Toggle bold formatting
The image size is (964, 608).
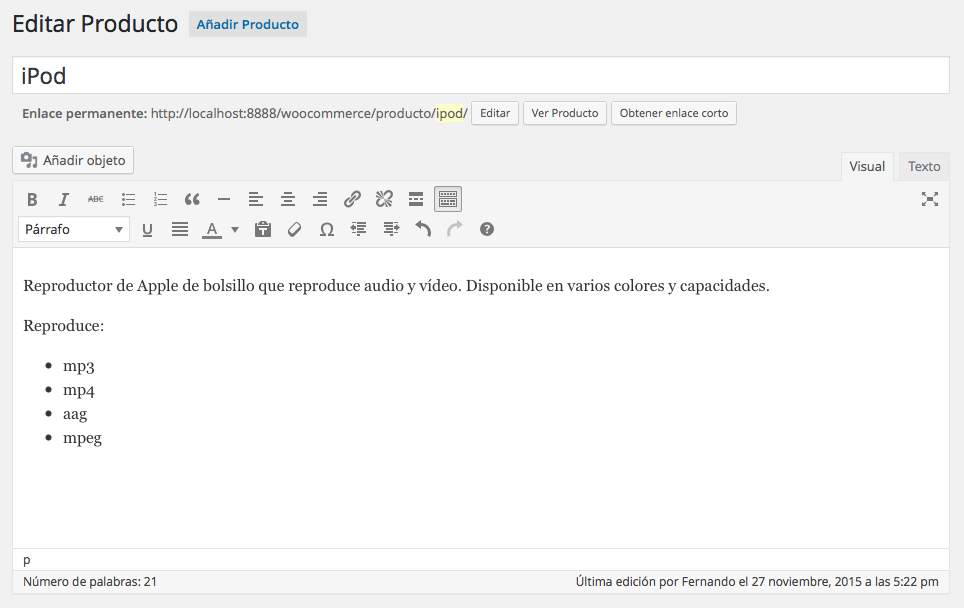tap(32, 199)
